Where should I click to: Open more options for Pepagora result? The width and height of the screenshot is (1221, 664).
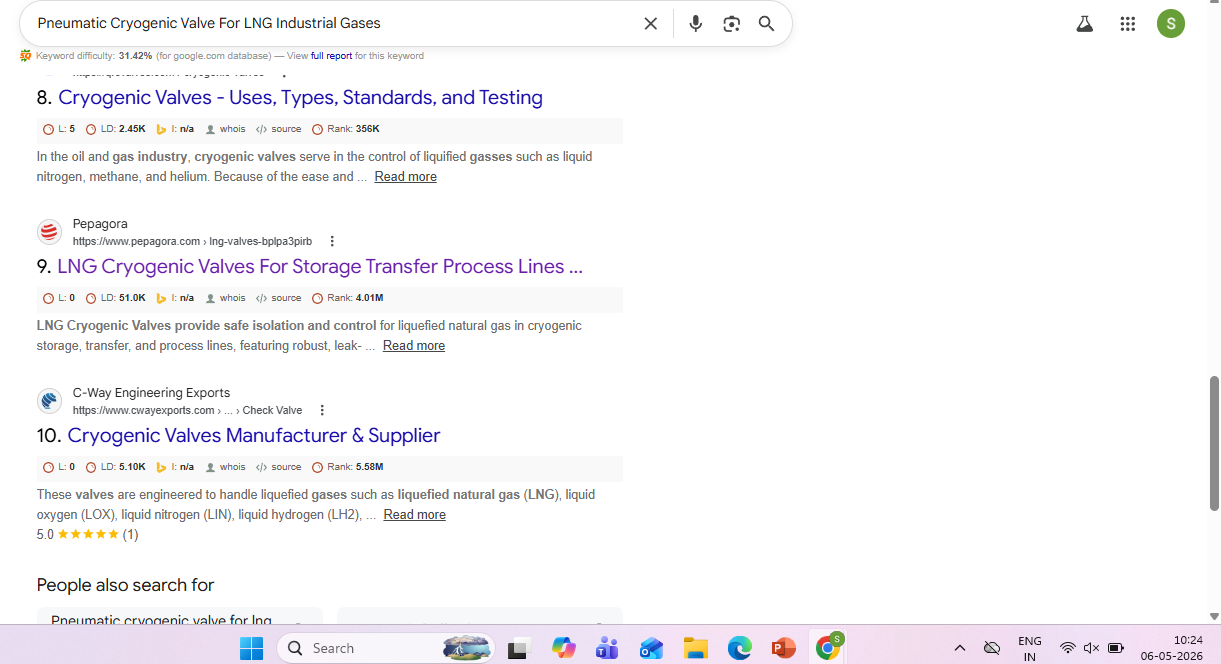[x=333, y=241]
